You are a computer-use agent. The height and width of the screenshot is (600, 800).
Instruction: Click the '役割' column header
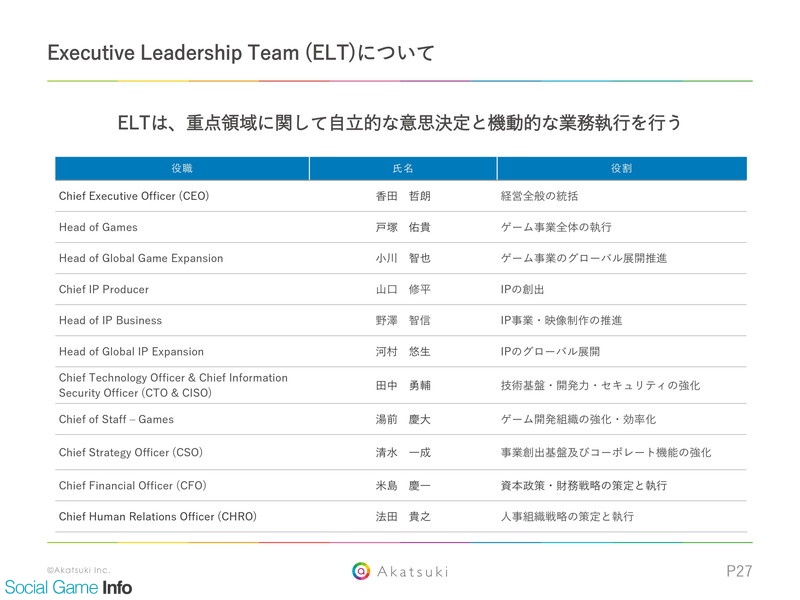(x=622, y=168)
